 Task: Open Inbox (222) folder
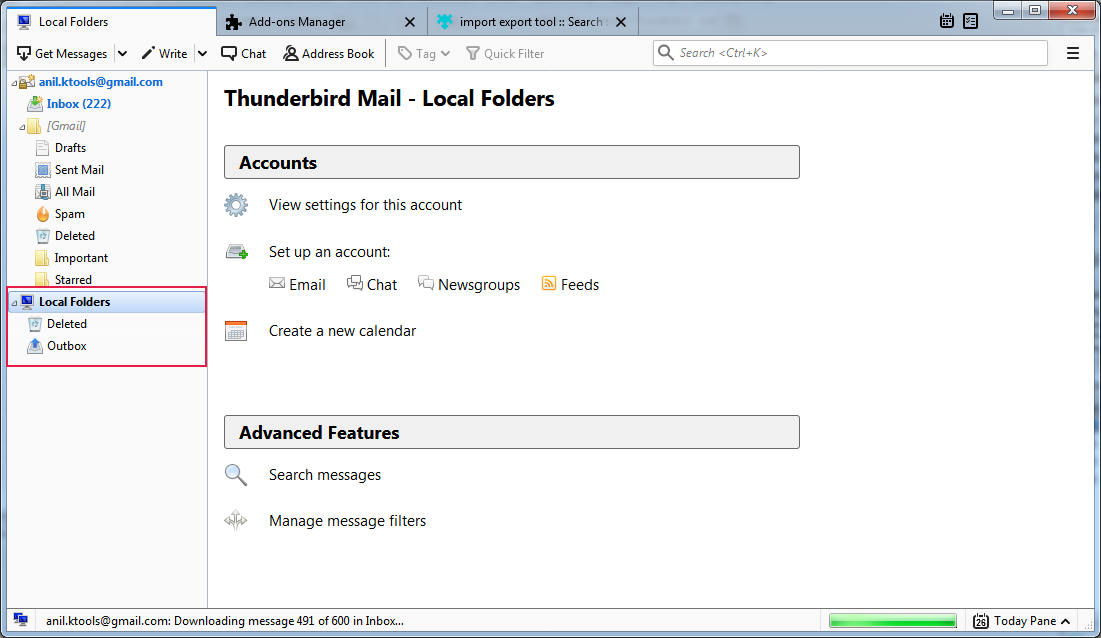point(79,104)
